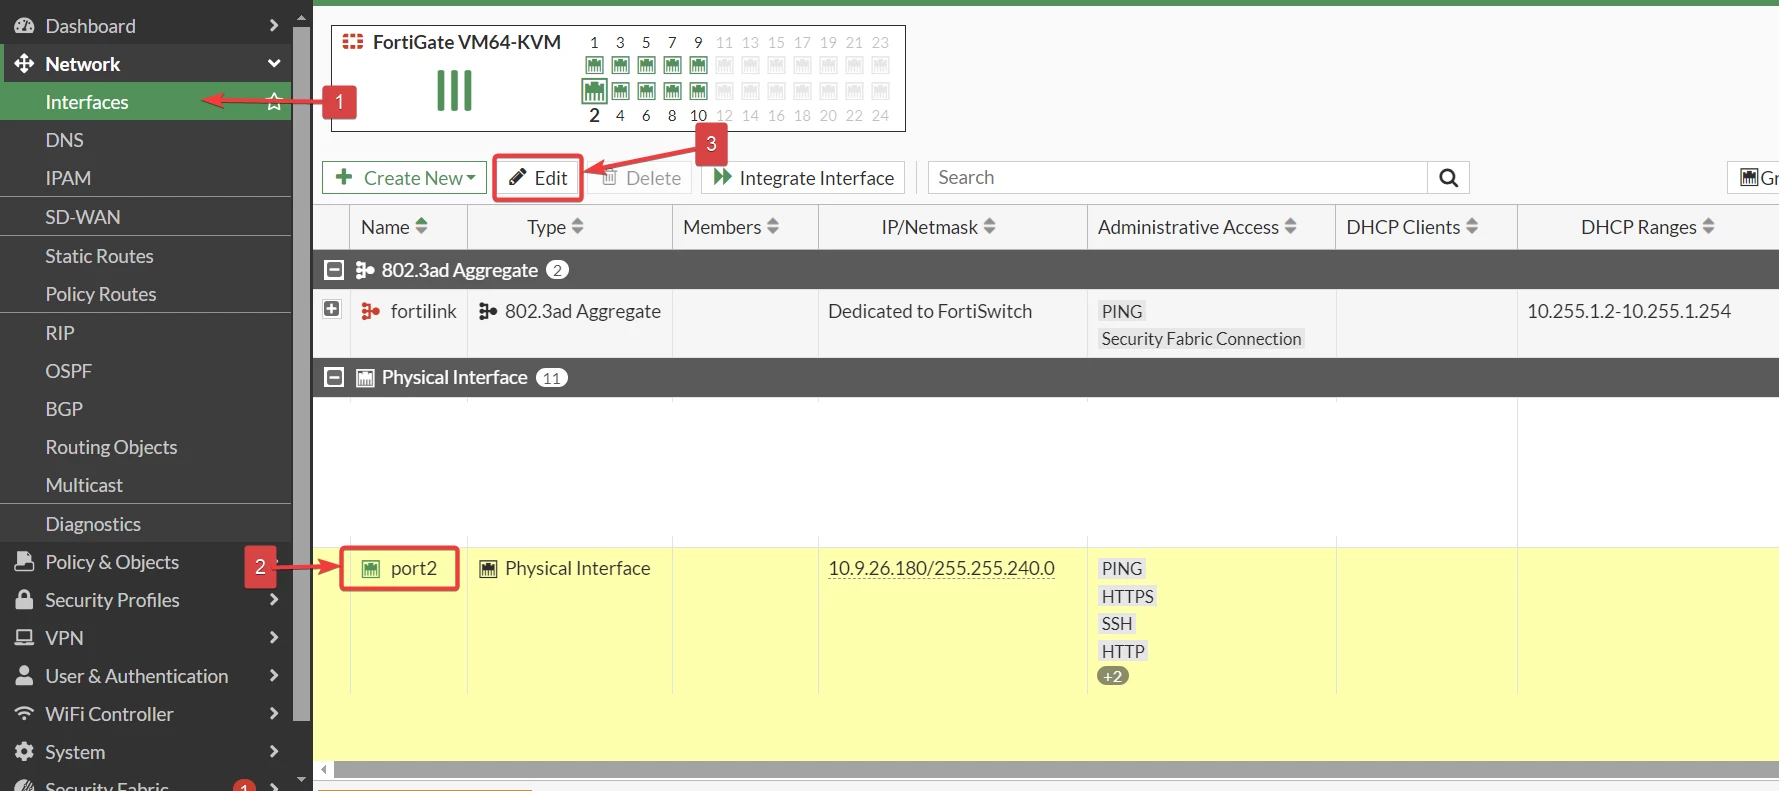Click the FortiGate VM64-KVM device icon
Screen dimensions: 1779x791
[353, 42]
